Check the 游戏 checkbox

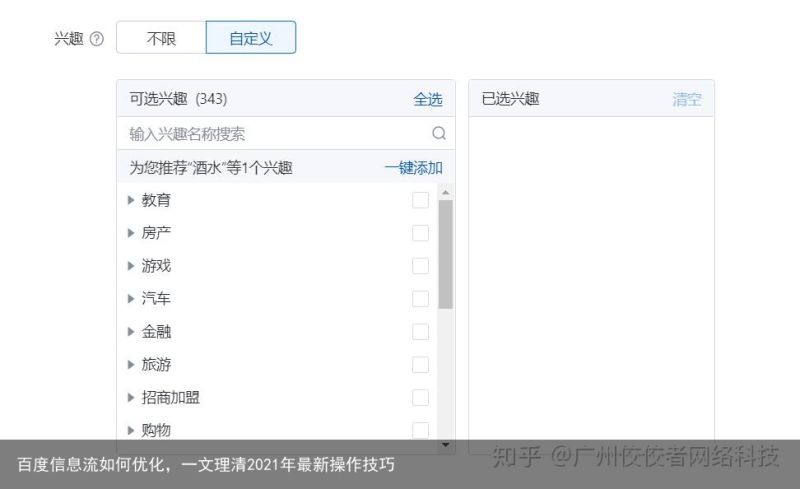(420, 266)
